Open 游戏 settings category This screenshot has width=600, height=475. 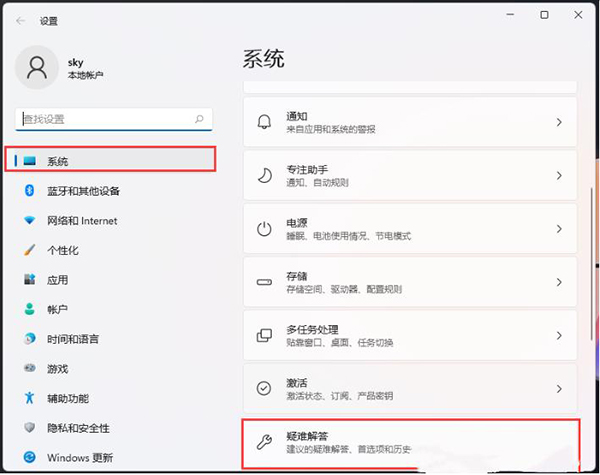pyautogui.click(x=57, y=369)
